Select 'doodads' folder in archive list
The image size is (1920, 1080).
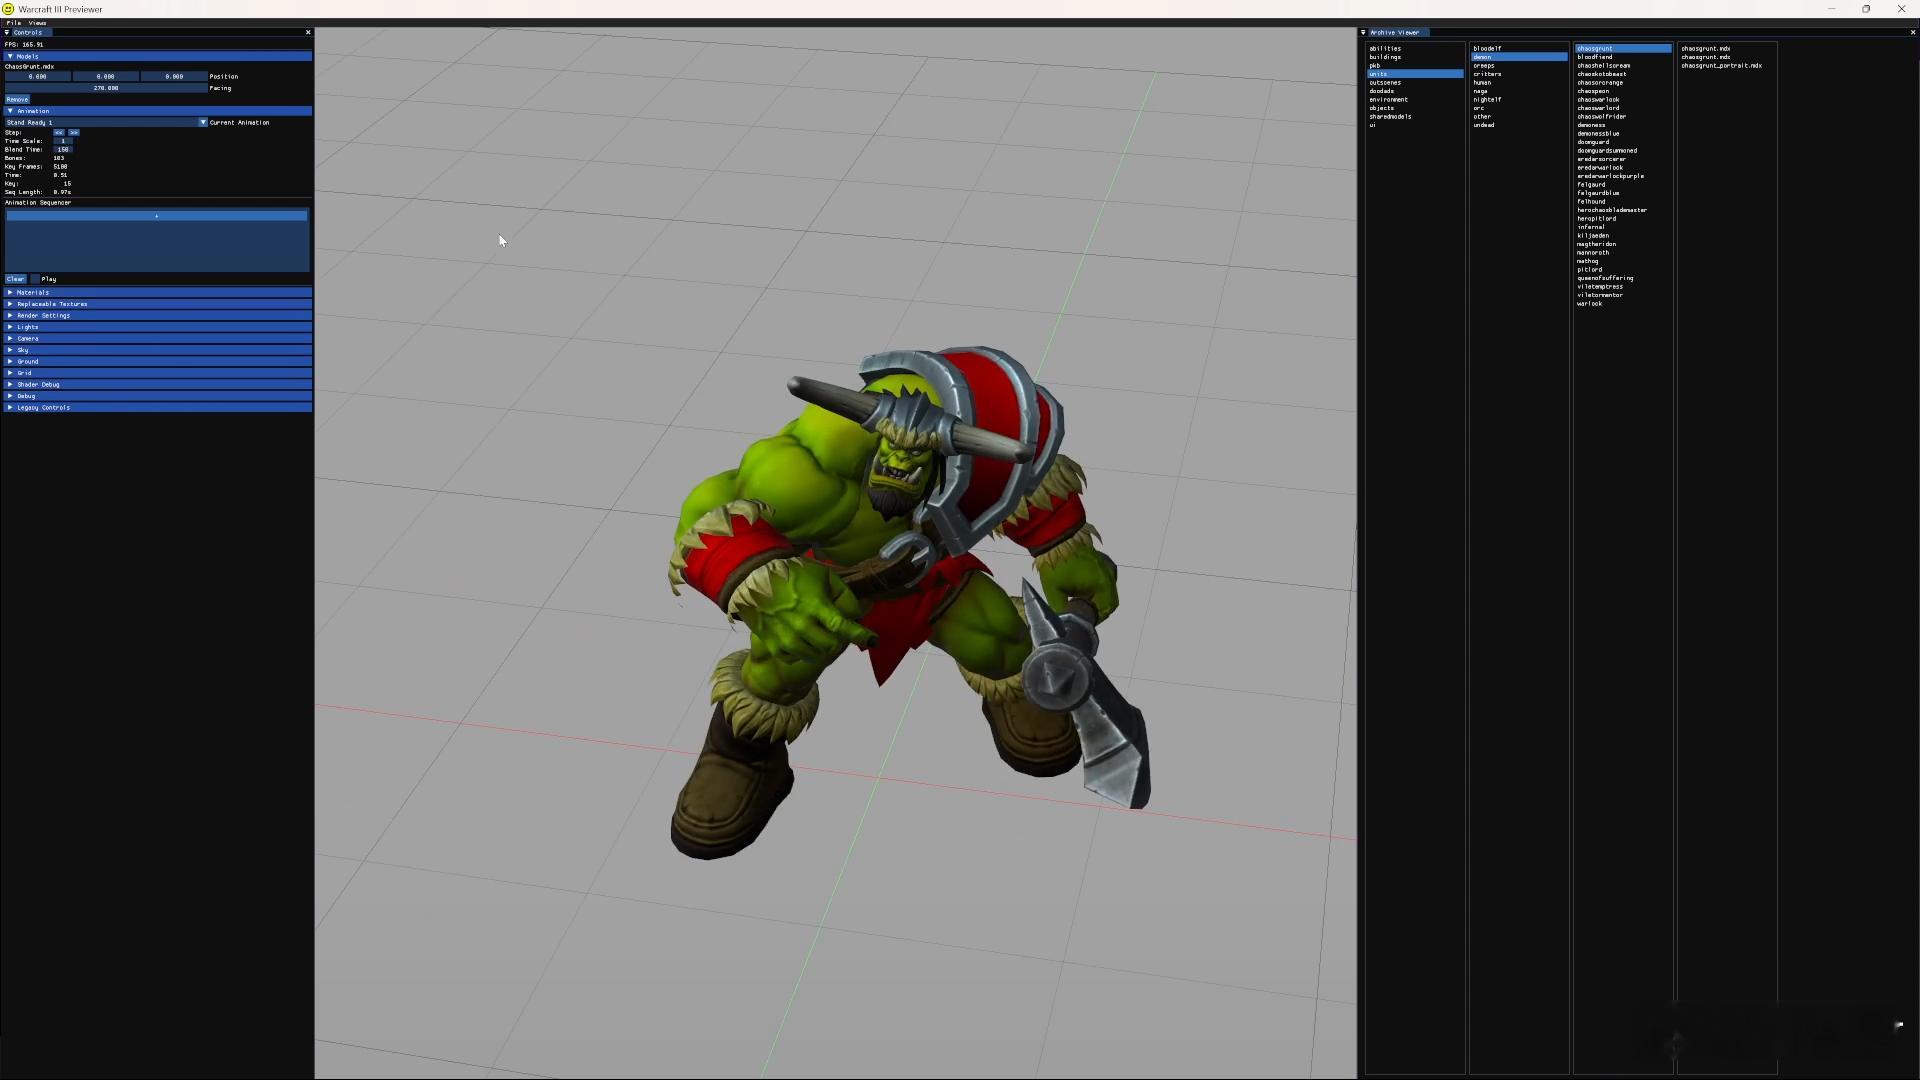(1381, 91)
